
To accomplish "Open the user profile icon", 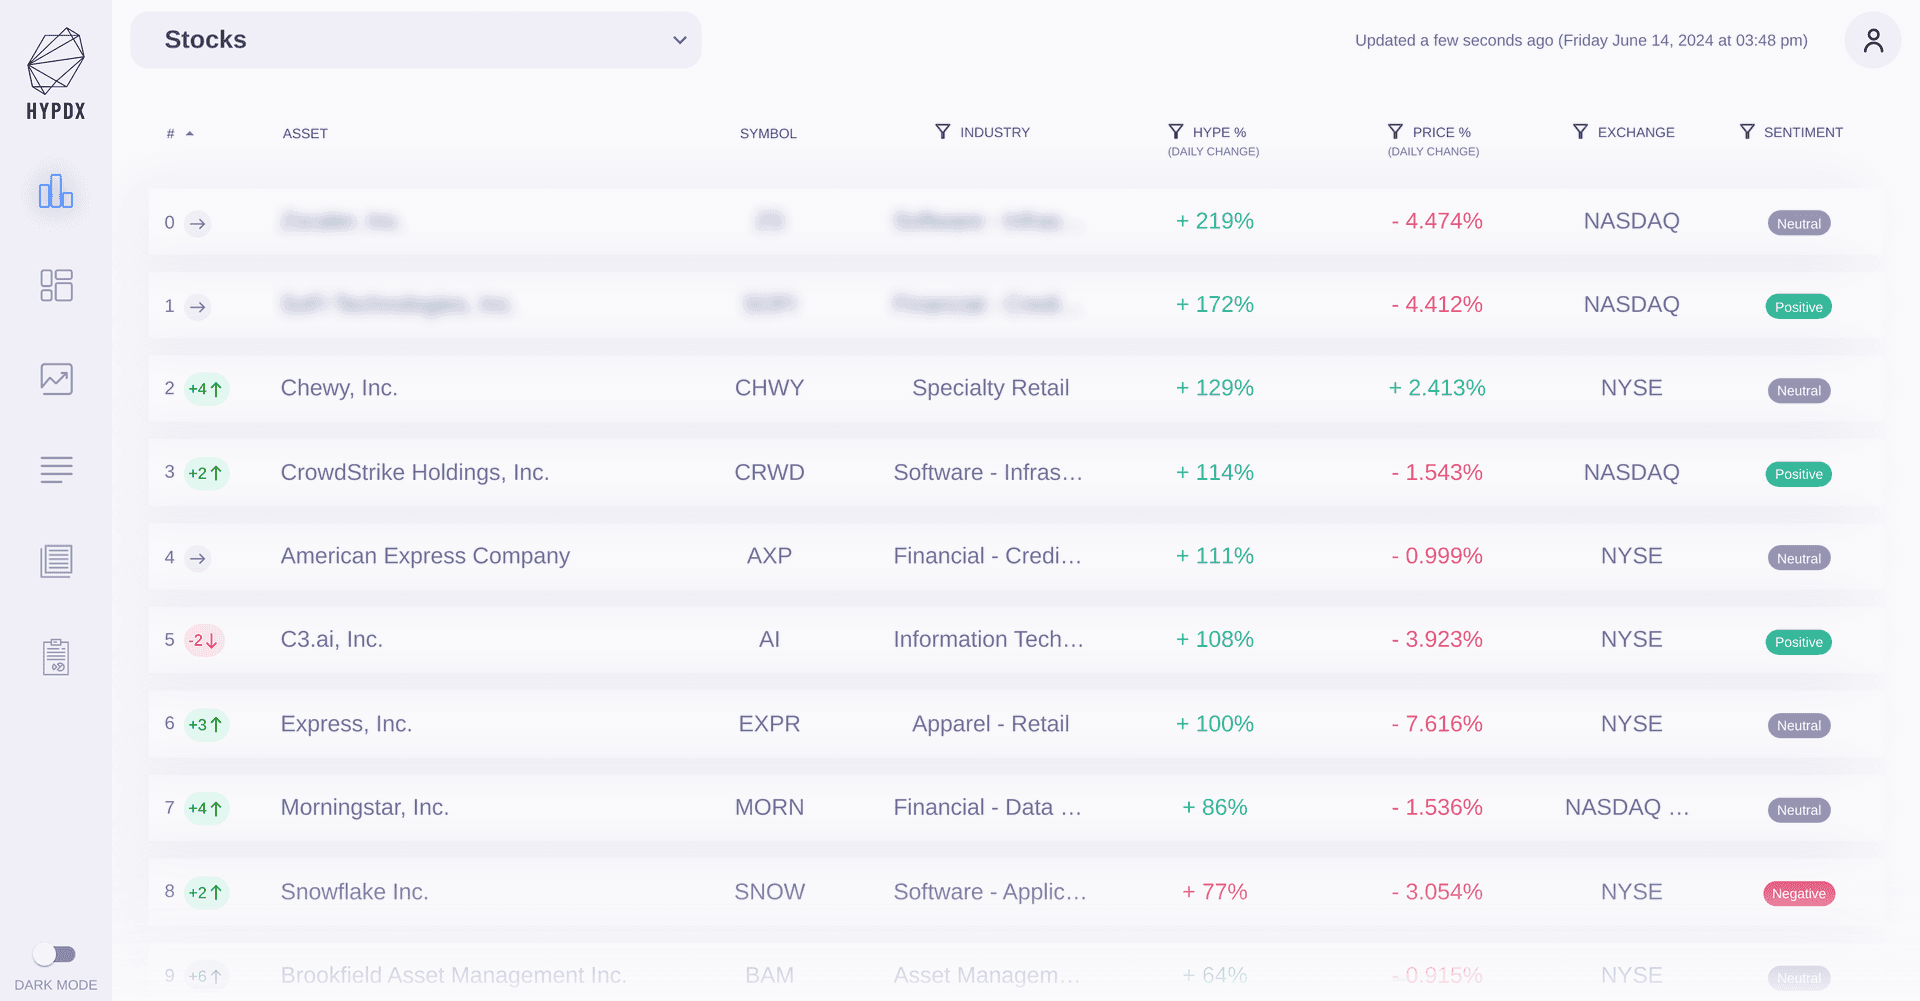I will coord(1873,40).
